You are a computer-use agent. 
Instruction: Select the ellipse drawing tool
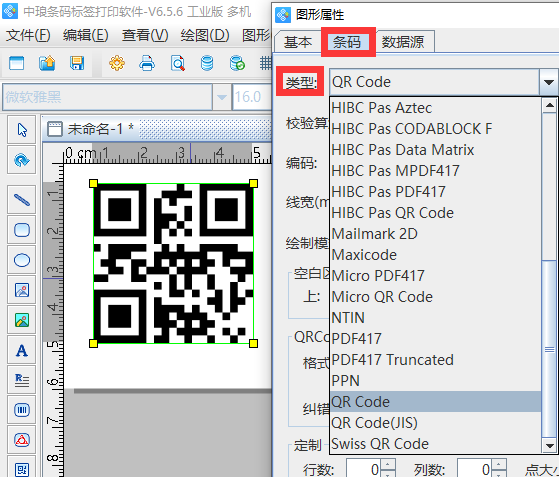click(x=22, y=260)
